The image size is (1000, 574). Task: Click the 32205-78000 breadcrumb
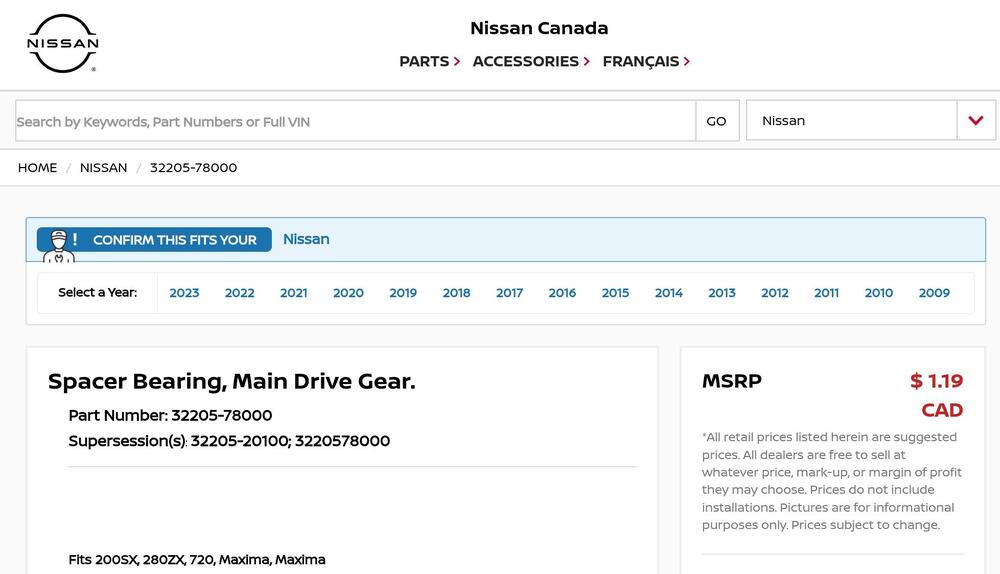[x=193, y=168]
